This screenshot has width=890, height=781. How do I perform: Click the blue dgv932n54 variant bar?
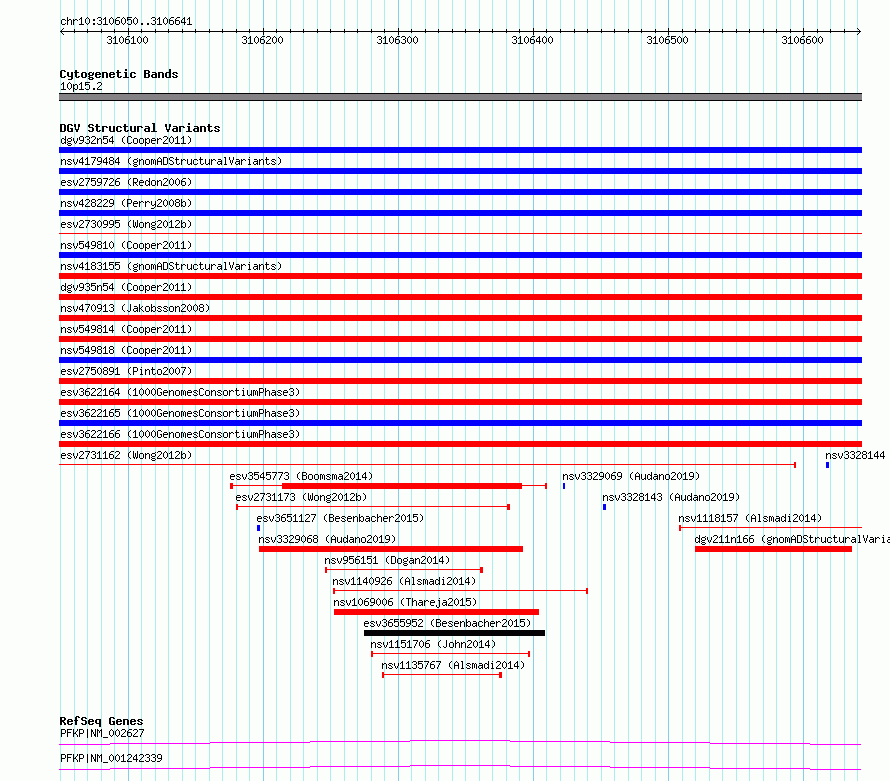click(x=460, y=150)
